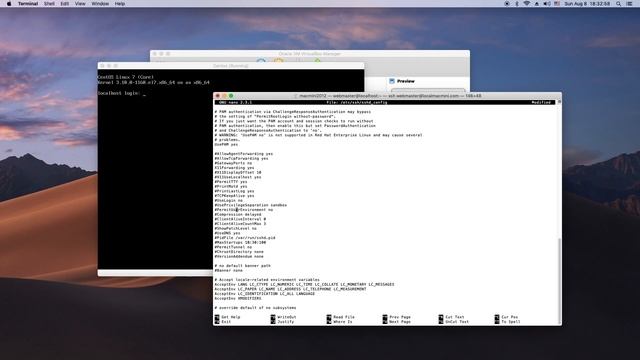Click the #X11DisplayOffset 10 line

tap(238, 173)
